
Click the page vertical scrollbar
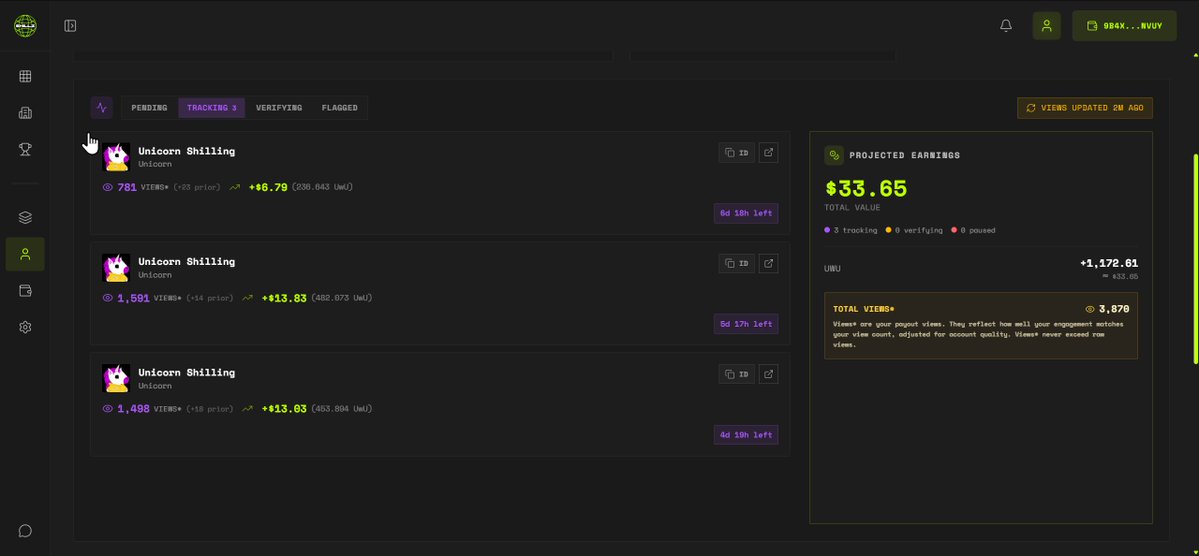coord(1196,260)
